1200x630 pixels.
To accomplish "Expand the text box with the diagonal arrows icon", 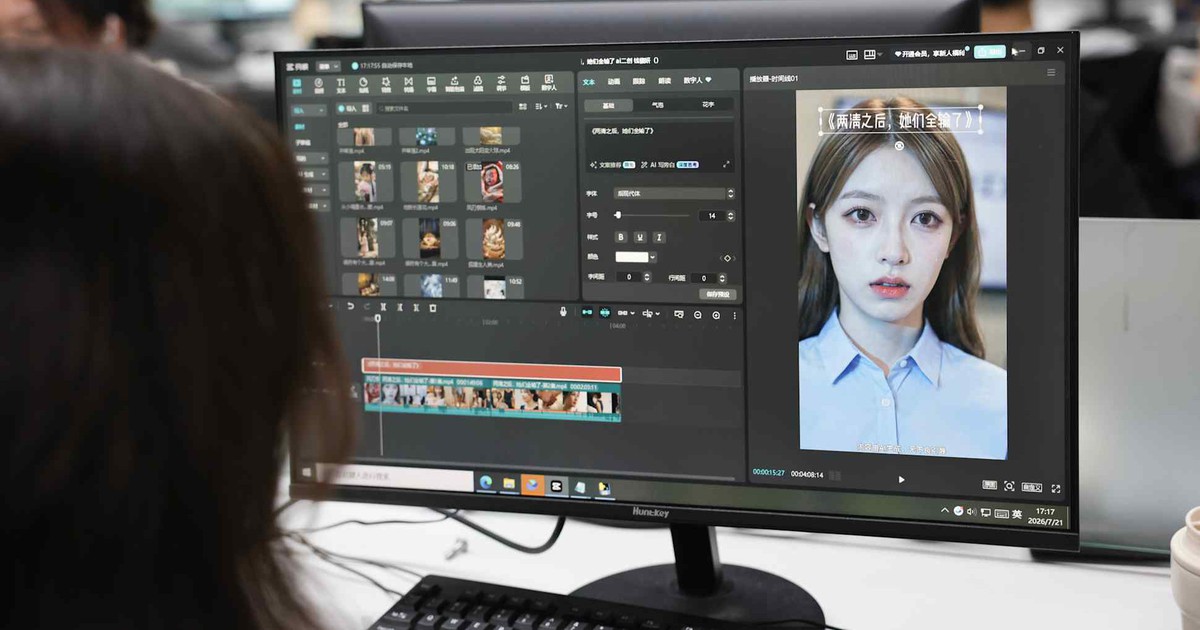I will click(x=726, y=164).
